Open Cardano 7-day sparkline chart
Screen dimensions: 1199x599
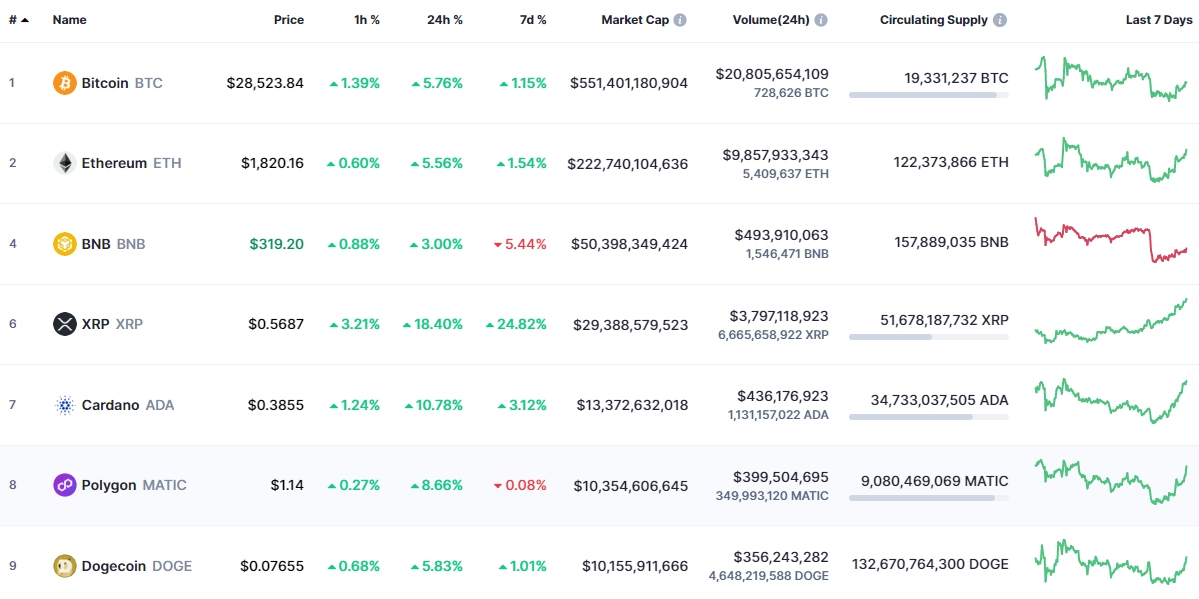pyautogui.click(x=1111, y=401)
